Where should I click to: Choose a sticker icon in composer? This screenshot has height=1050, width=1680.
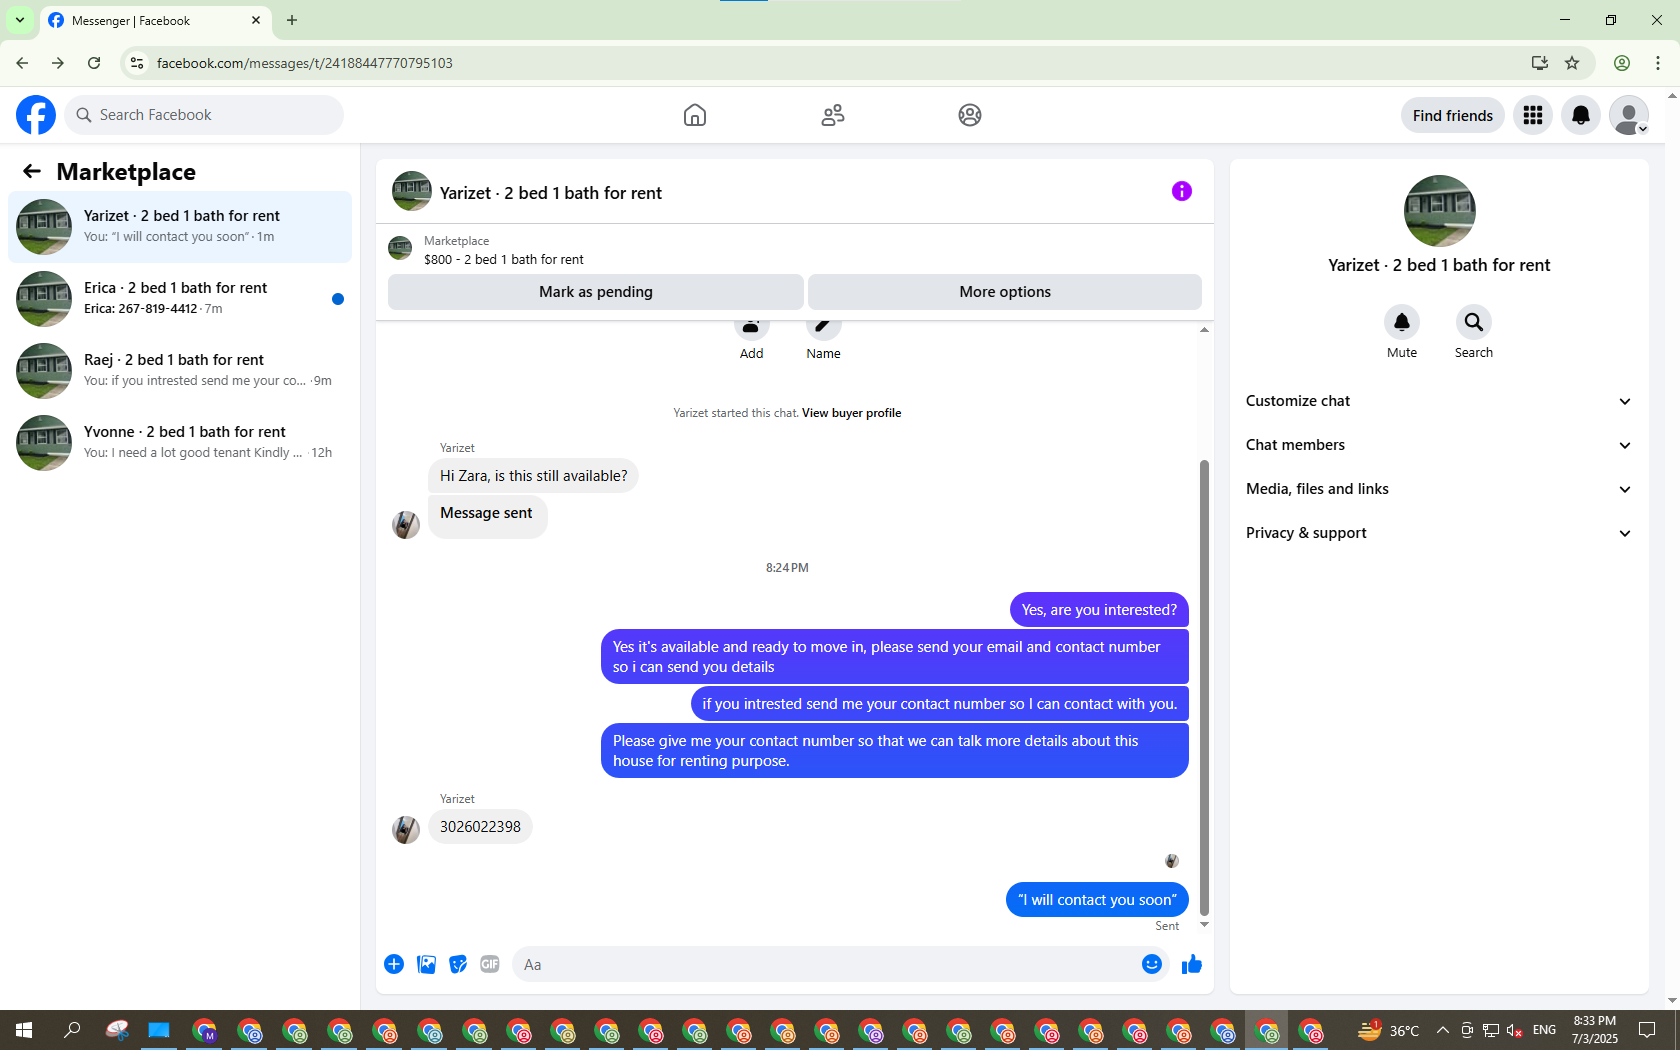point(458,964)
